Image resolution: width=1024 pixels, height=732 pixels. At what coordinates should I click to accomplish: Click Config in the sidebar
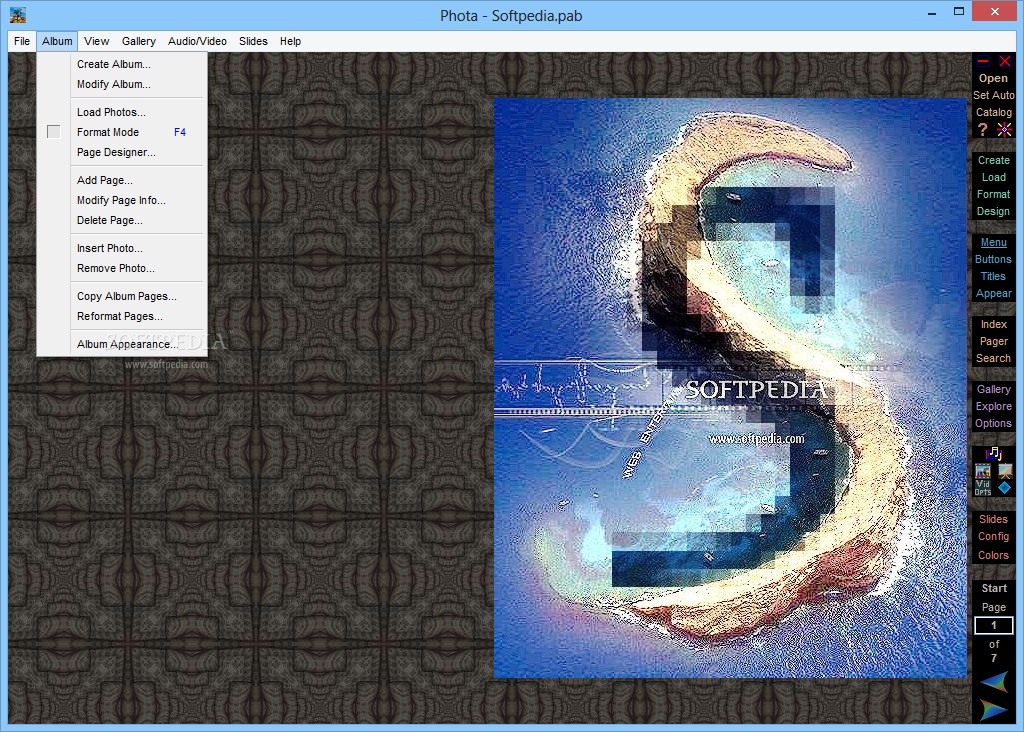pyautogui.click(x=993, y=536)
